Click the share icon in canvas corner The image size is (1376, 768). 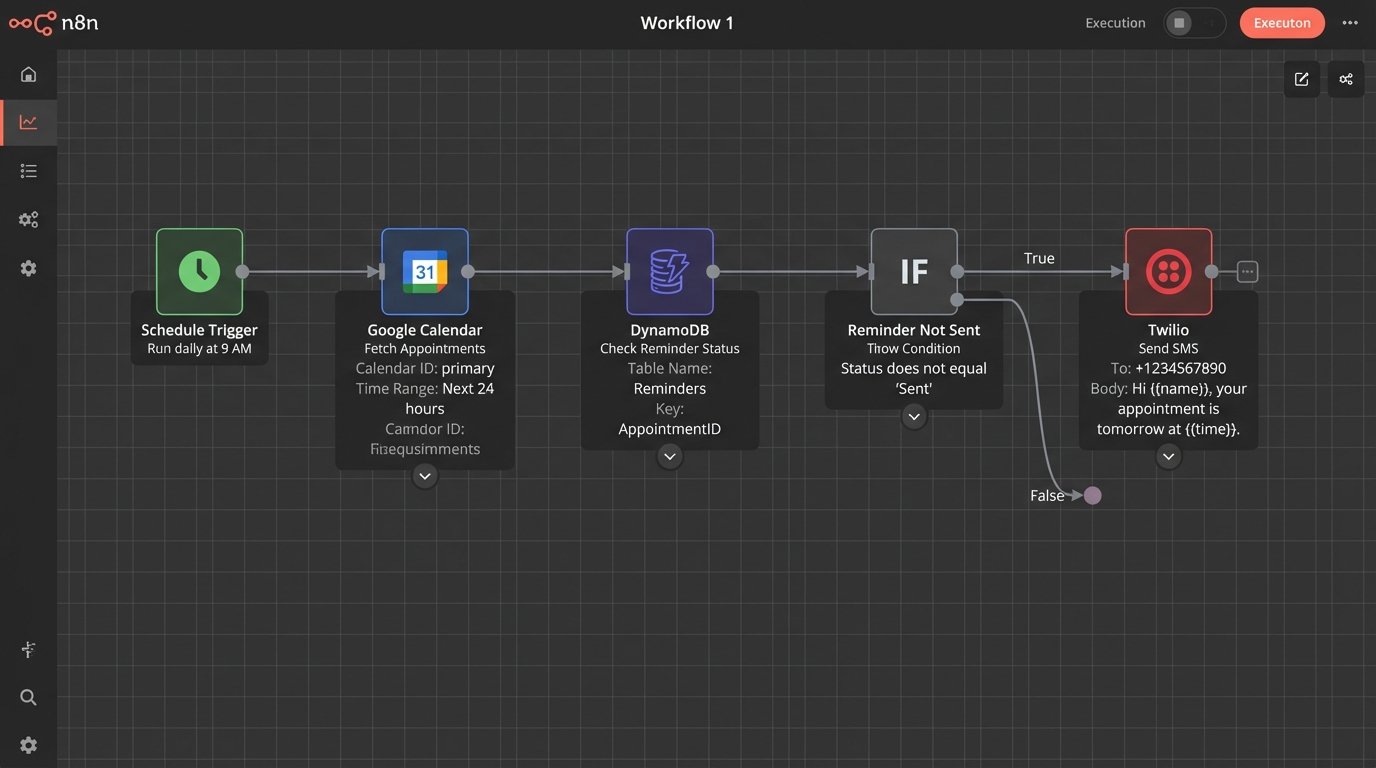pos(1345,78)
